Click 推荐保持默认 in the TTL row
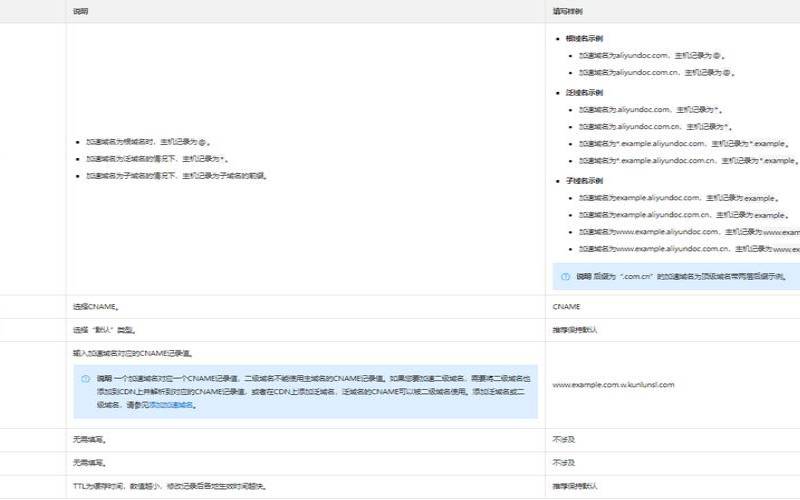This screenshot has width=800, height=500. pyautogui.click(x=575, y=486)
